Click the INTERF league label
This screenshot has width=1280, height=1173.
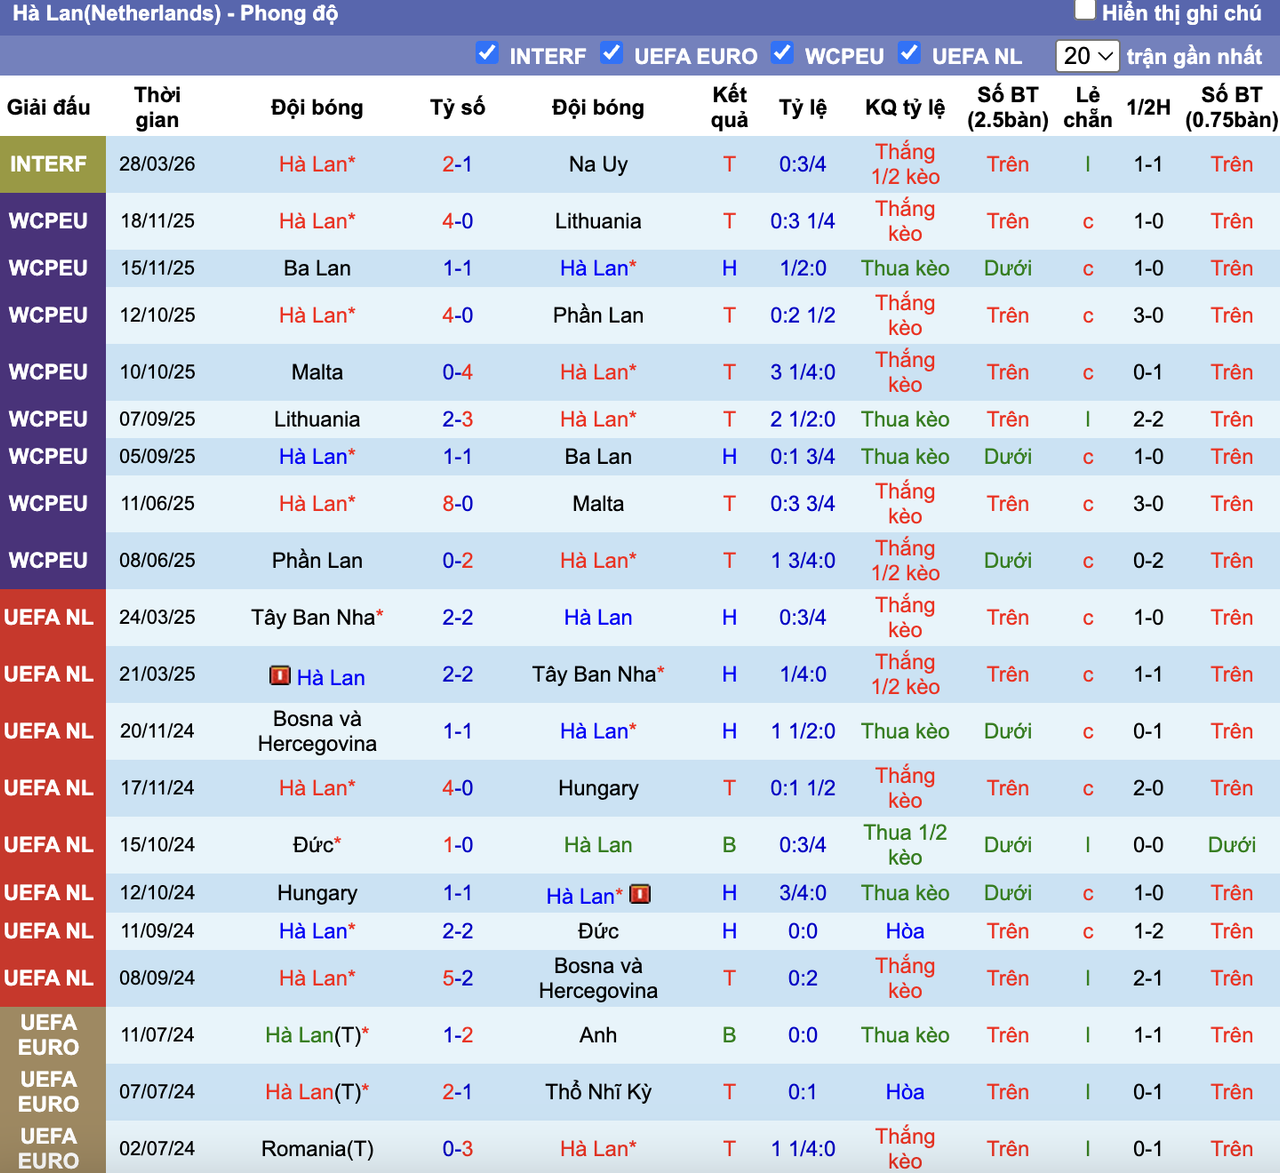[48, 164]
